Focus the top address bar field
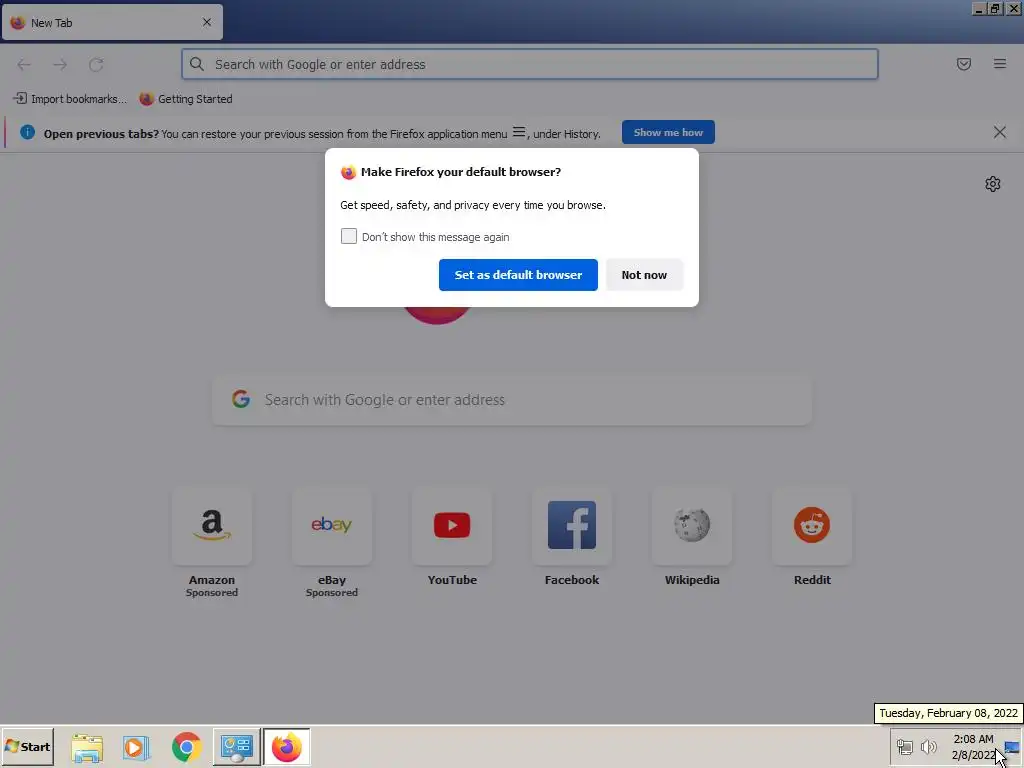This screenshot has height=768, width=1024. click(530, 64)
